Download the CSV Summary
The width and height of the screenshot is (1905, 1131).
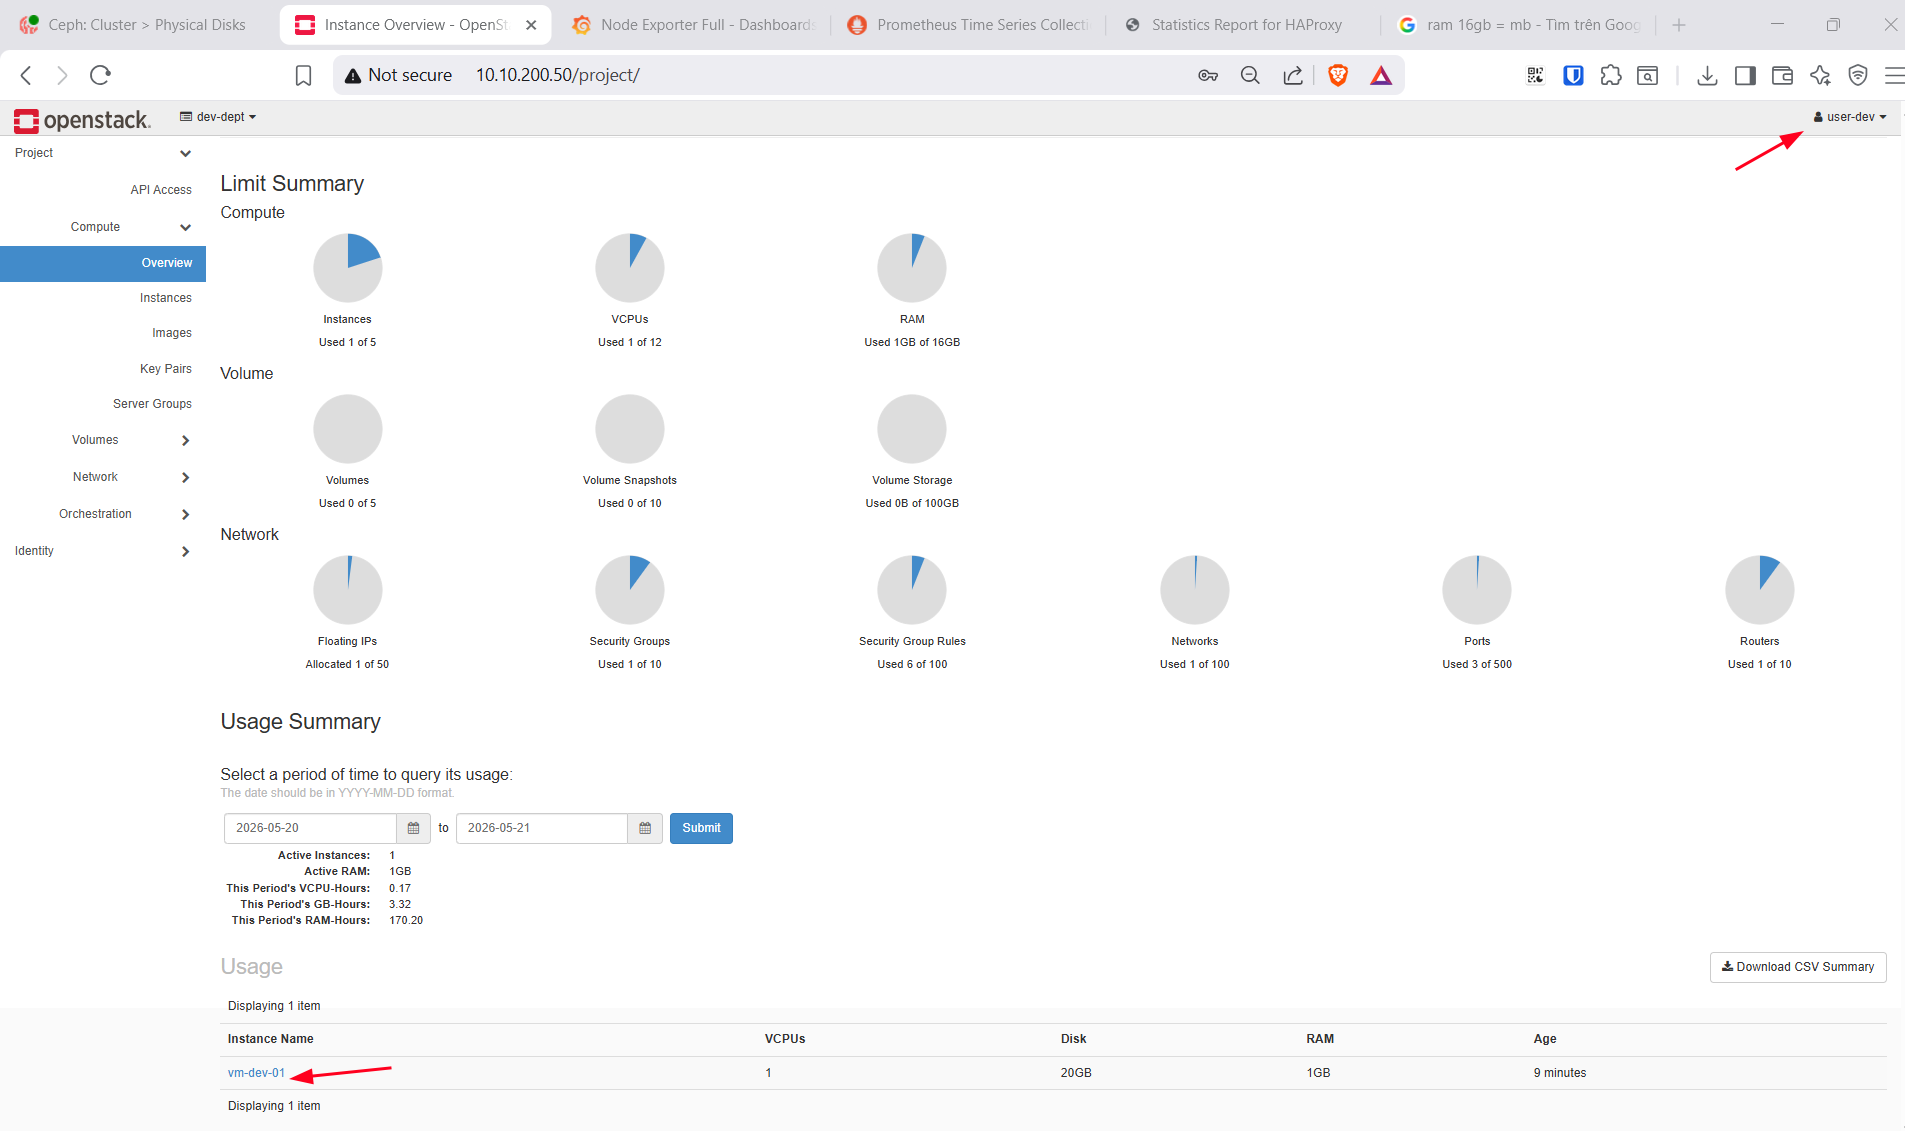coord(1798,967)
